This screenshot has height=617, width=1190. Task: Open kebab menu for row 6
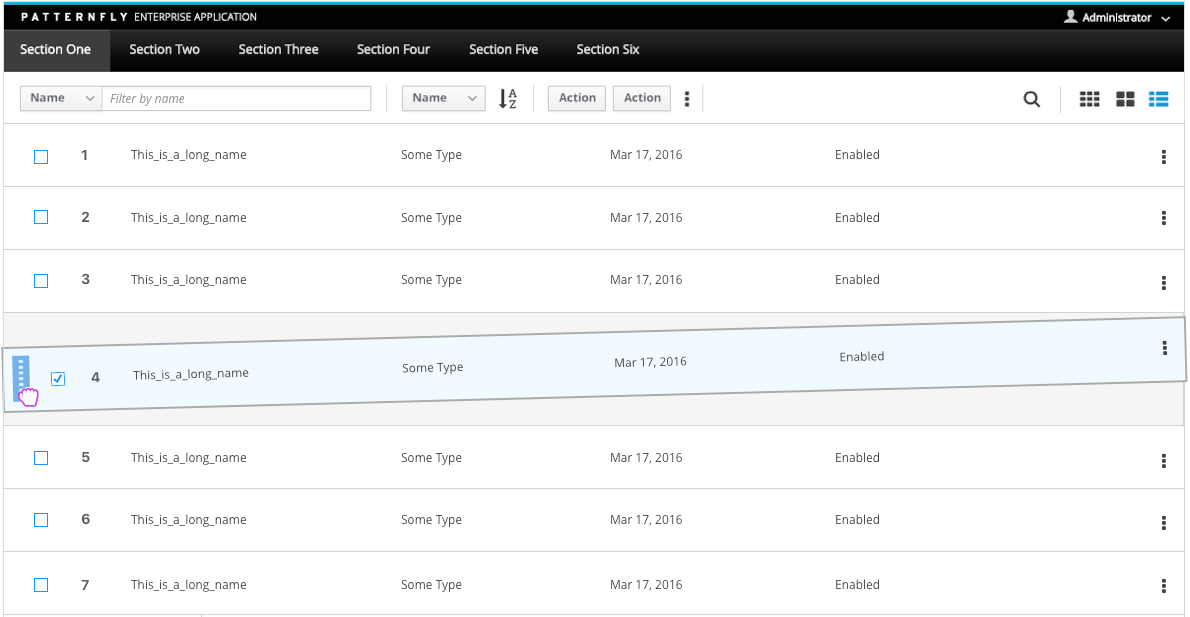(x=1163, y=523)
